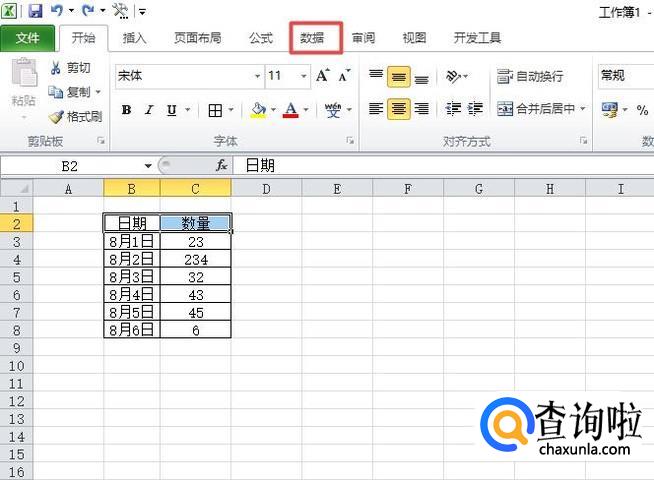Open the Name Box dropdown arrow
This screenshot has width=654, height=480.
148,165
